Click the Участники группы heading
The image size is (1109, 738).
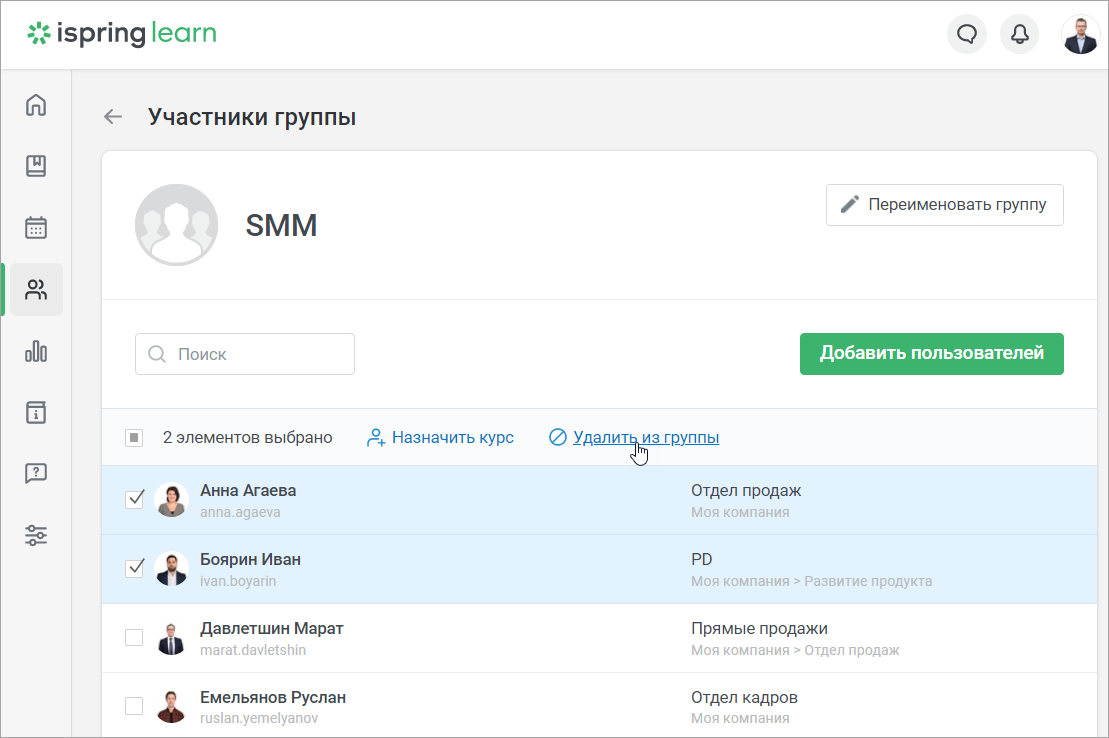coord(252,117)
